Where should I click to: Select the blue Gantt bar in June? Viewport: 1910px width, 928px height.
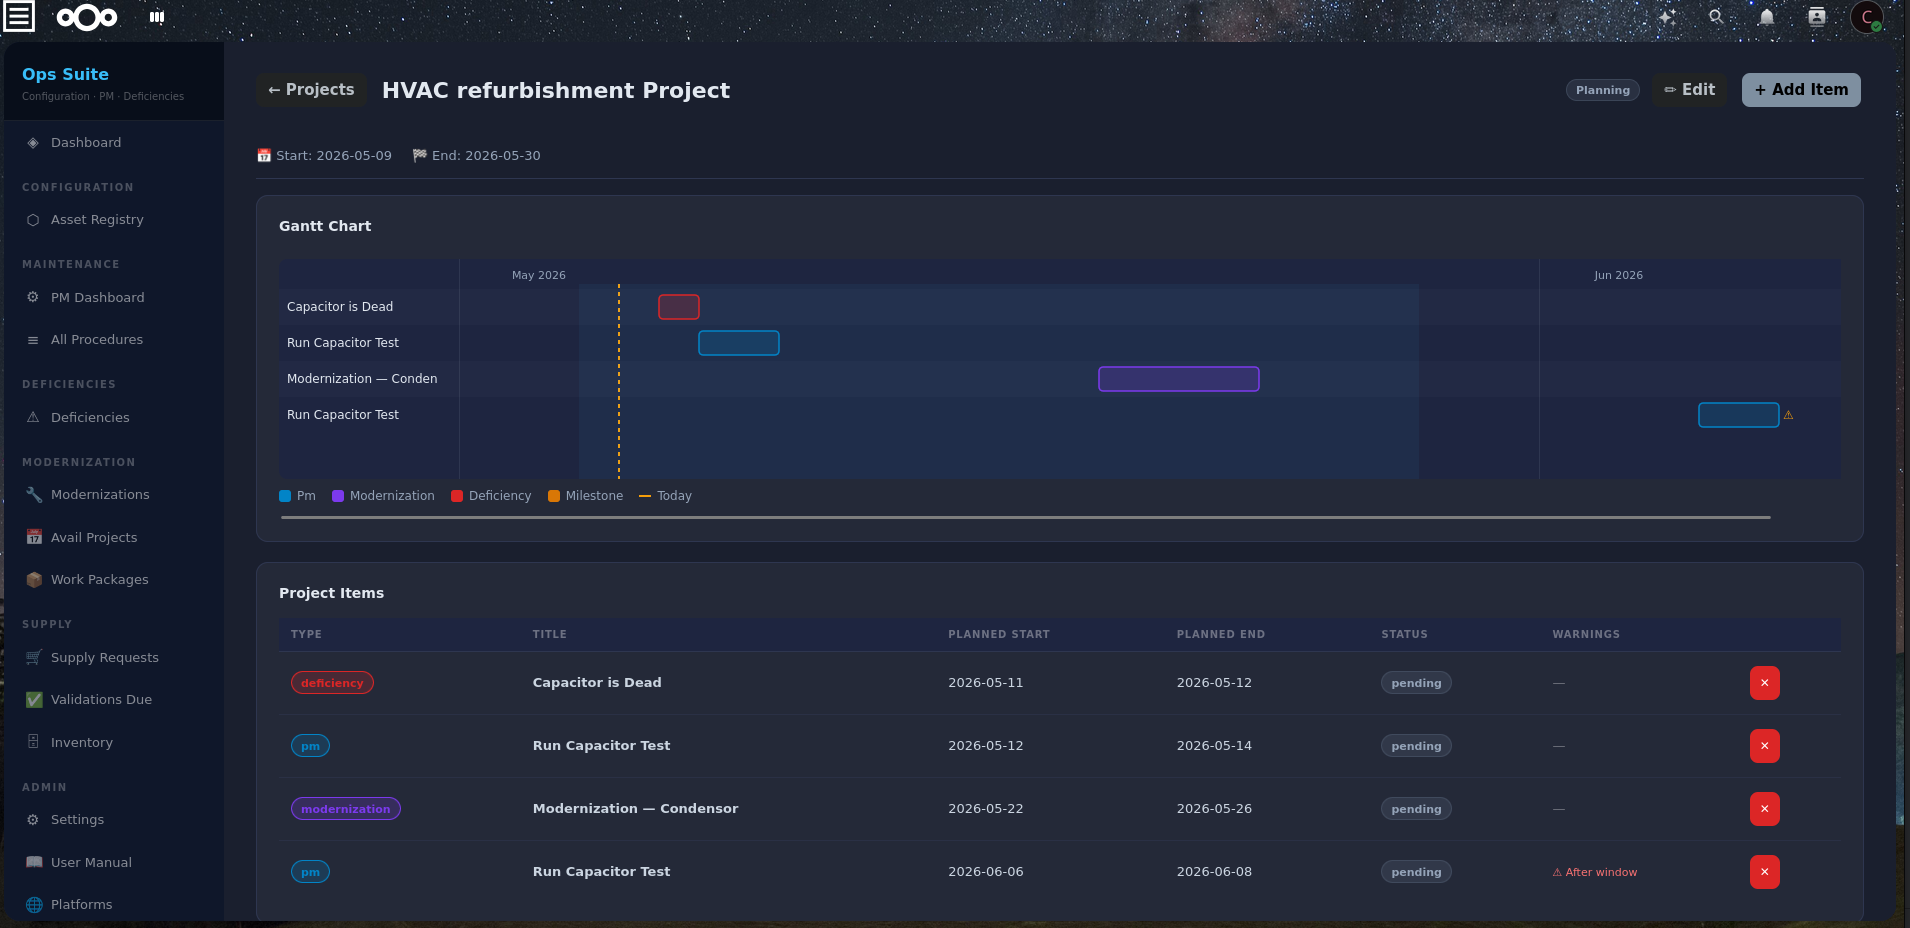(x=1739, y=415)
